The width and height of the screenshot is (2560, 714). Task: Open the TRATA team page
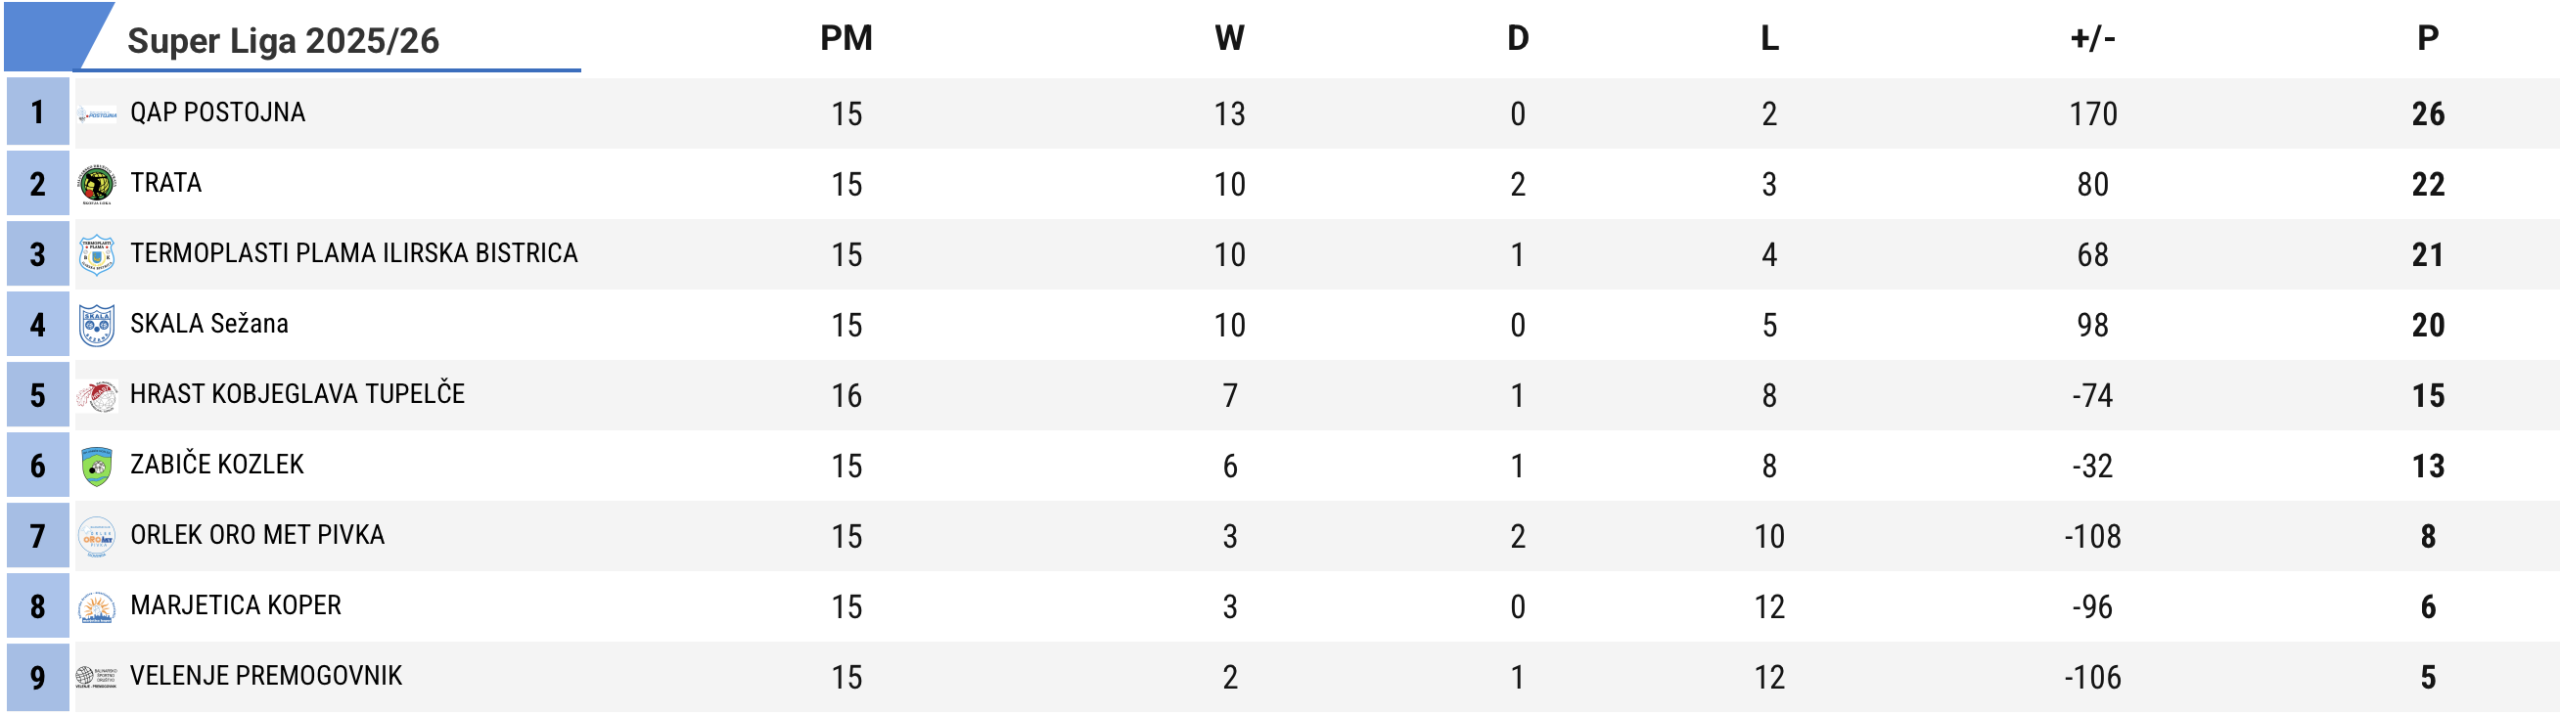click(166, 183)
